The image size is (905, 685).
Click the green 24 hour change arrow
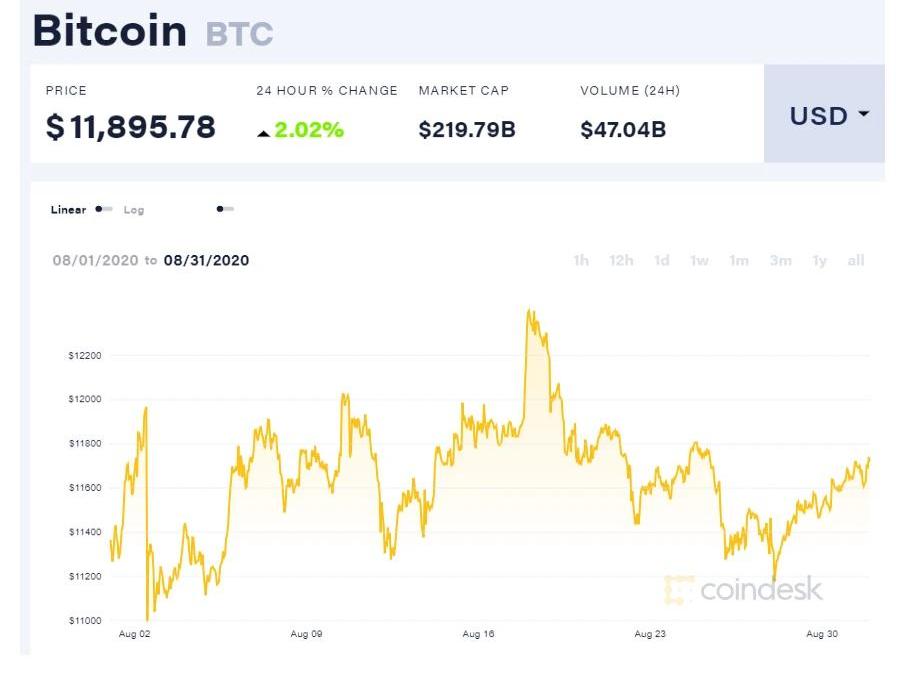tap(264, 132)
